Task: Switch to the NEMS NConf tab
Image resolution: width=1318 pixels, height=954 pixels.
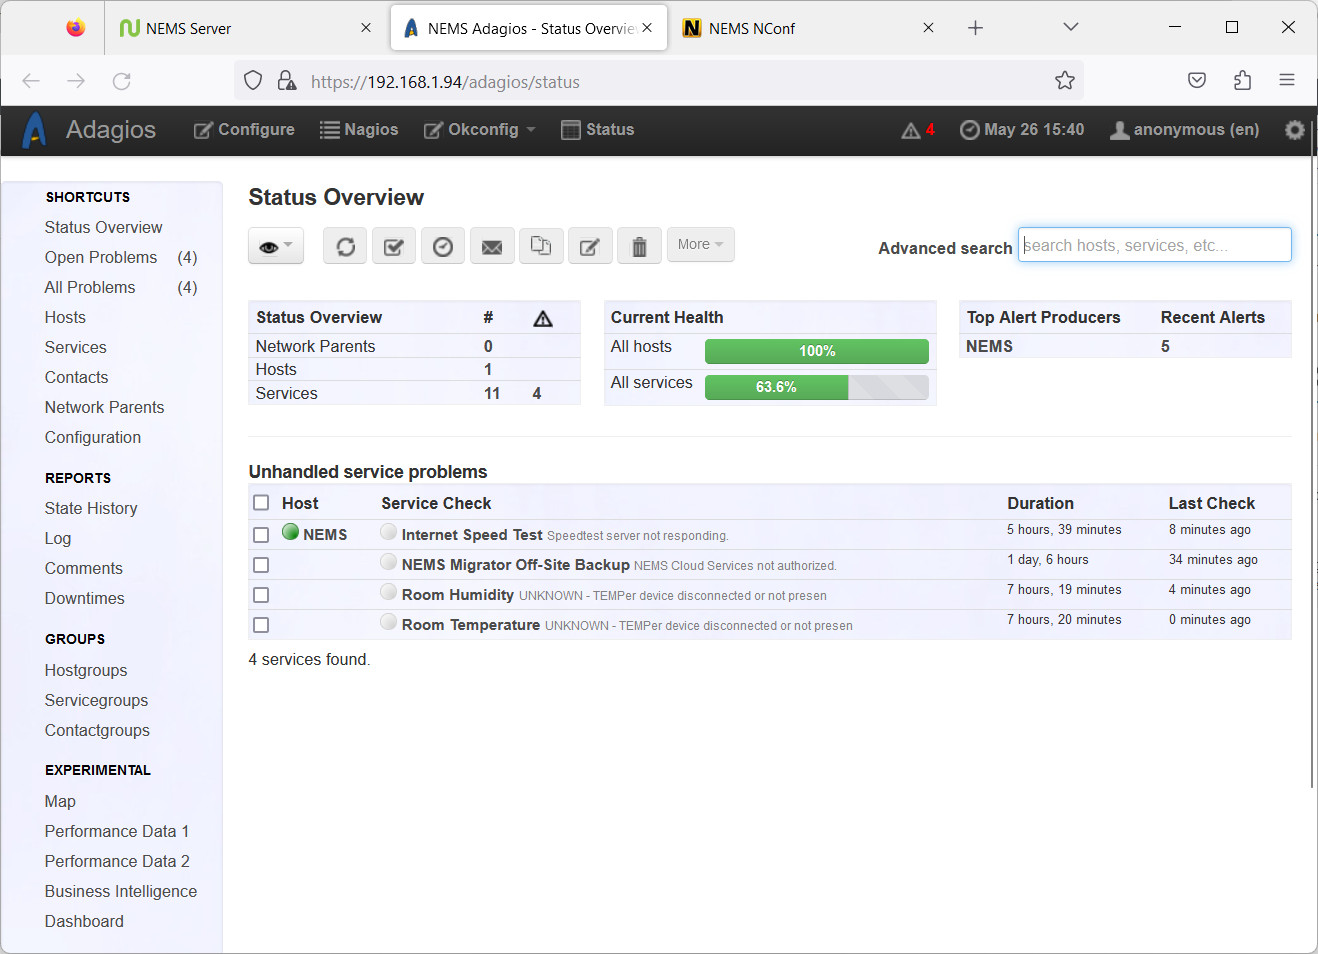Action: pyautogui.click(x=810, y=28)
